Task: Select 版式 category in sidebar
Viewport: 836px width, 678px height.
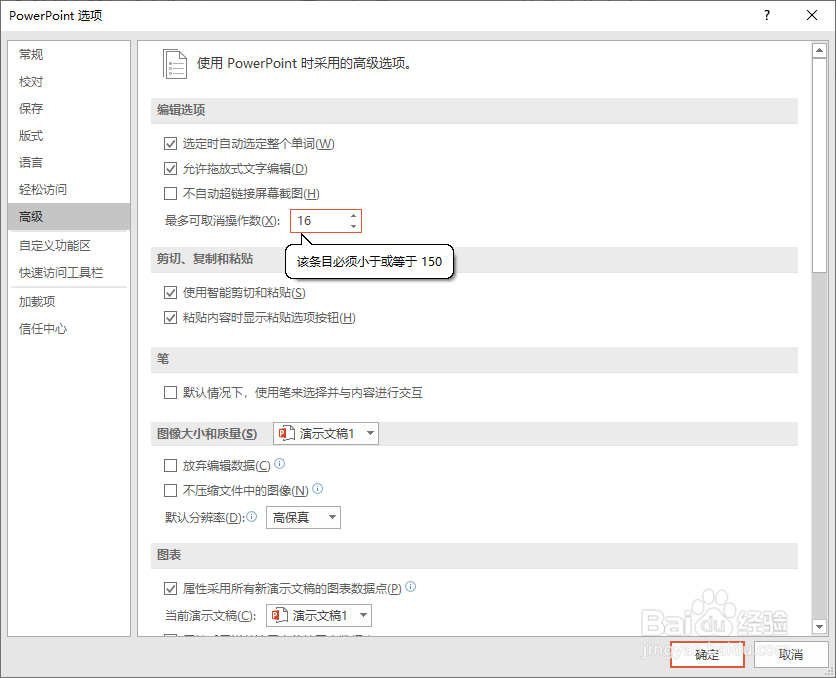Action: click(69, 135)
